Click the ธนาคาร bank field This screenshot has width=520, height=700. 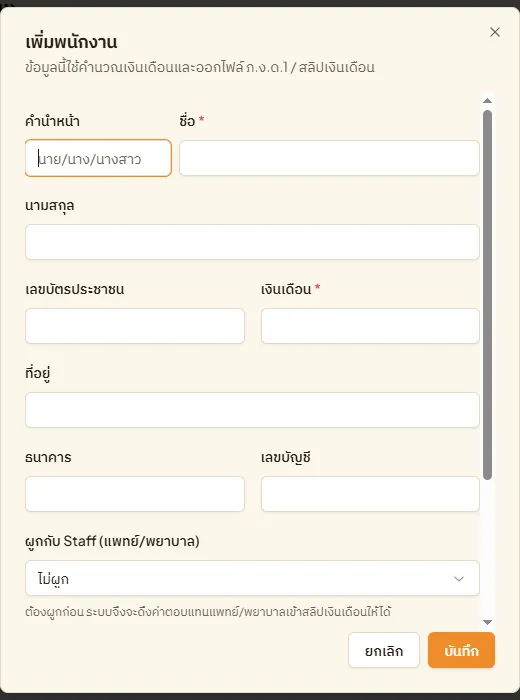pos(135,494)
